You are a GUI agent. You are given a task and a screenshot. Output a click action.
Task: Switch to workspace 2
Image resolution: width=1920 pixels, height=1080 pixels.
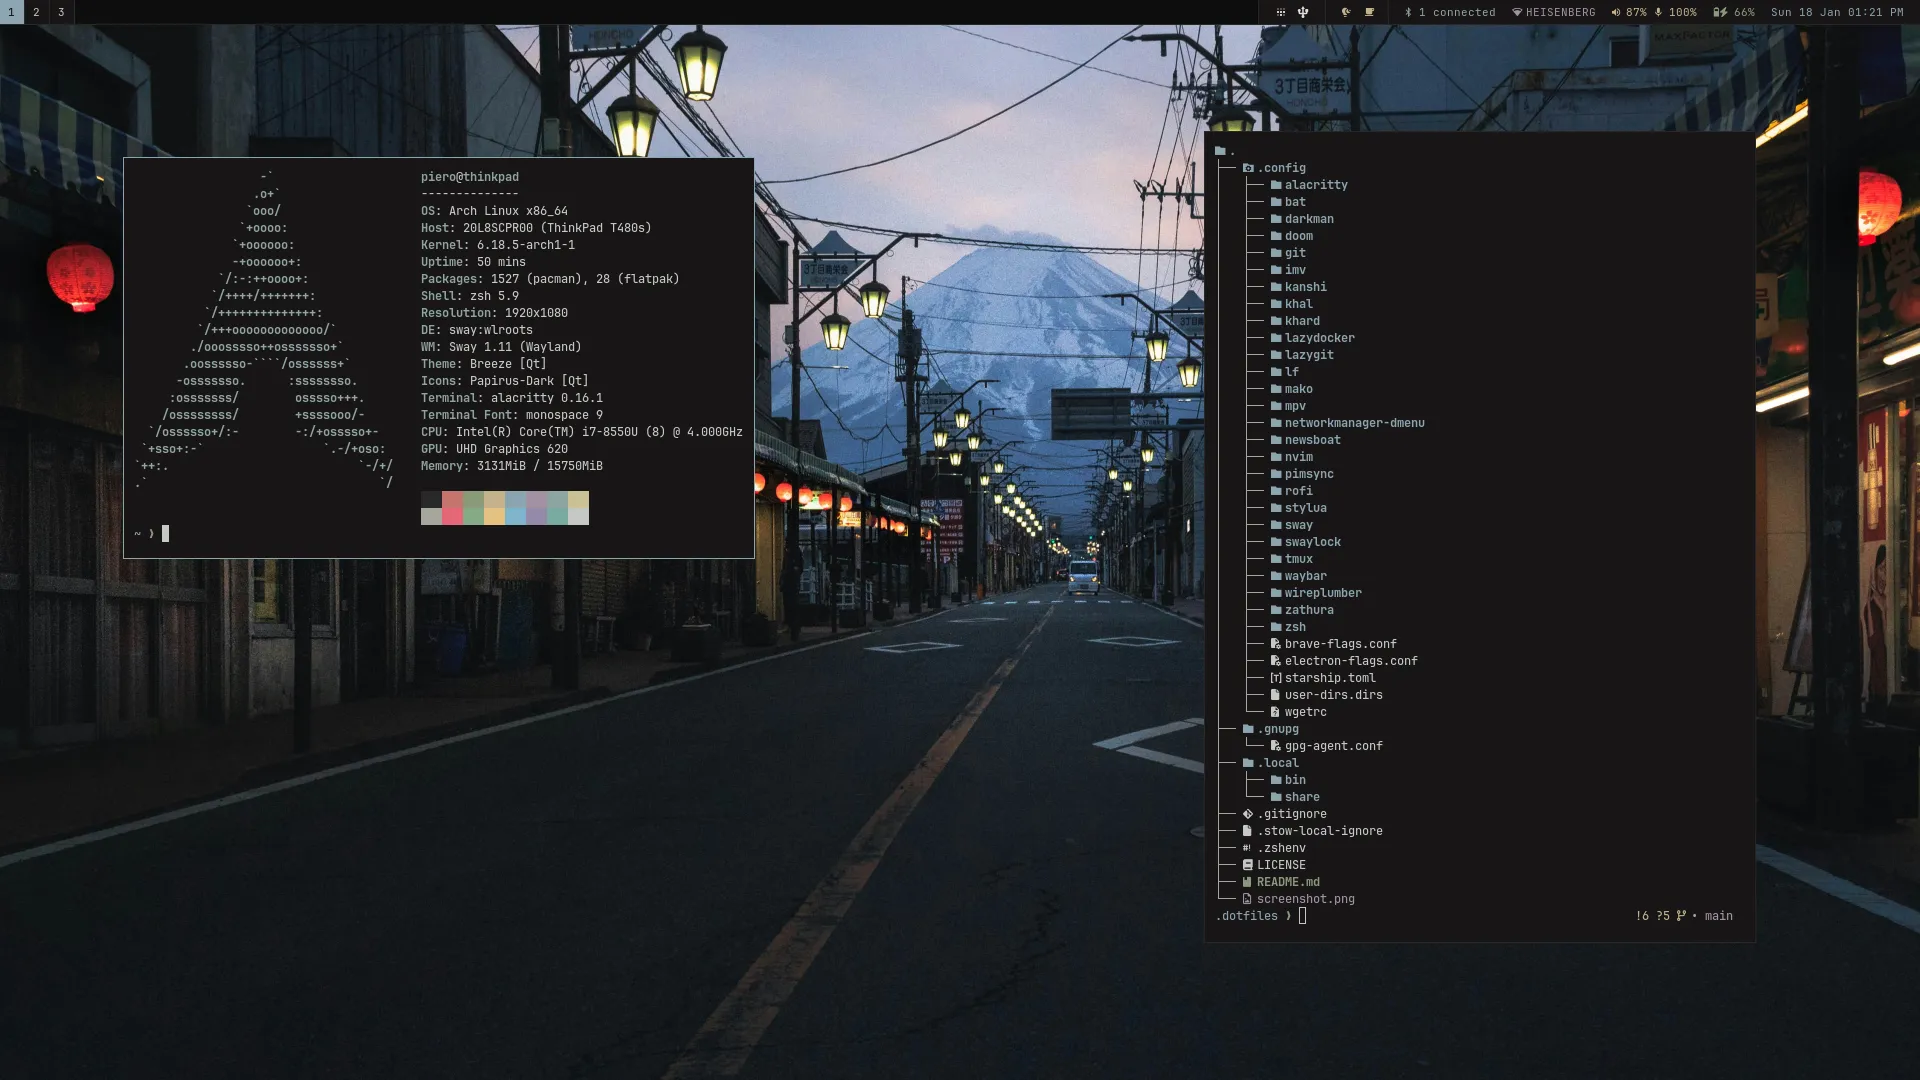tap(36, 12)
